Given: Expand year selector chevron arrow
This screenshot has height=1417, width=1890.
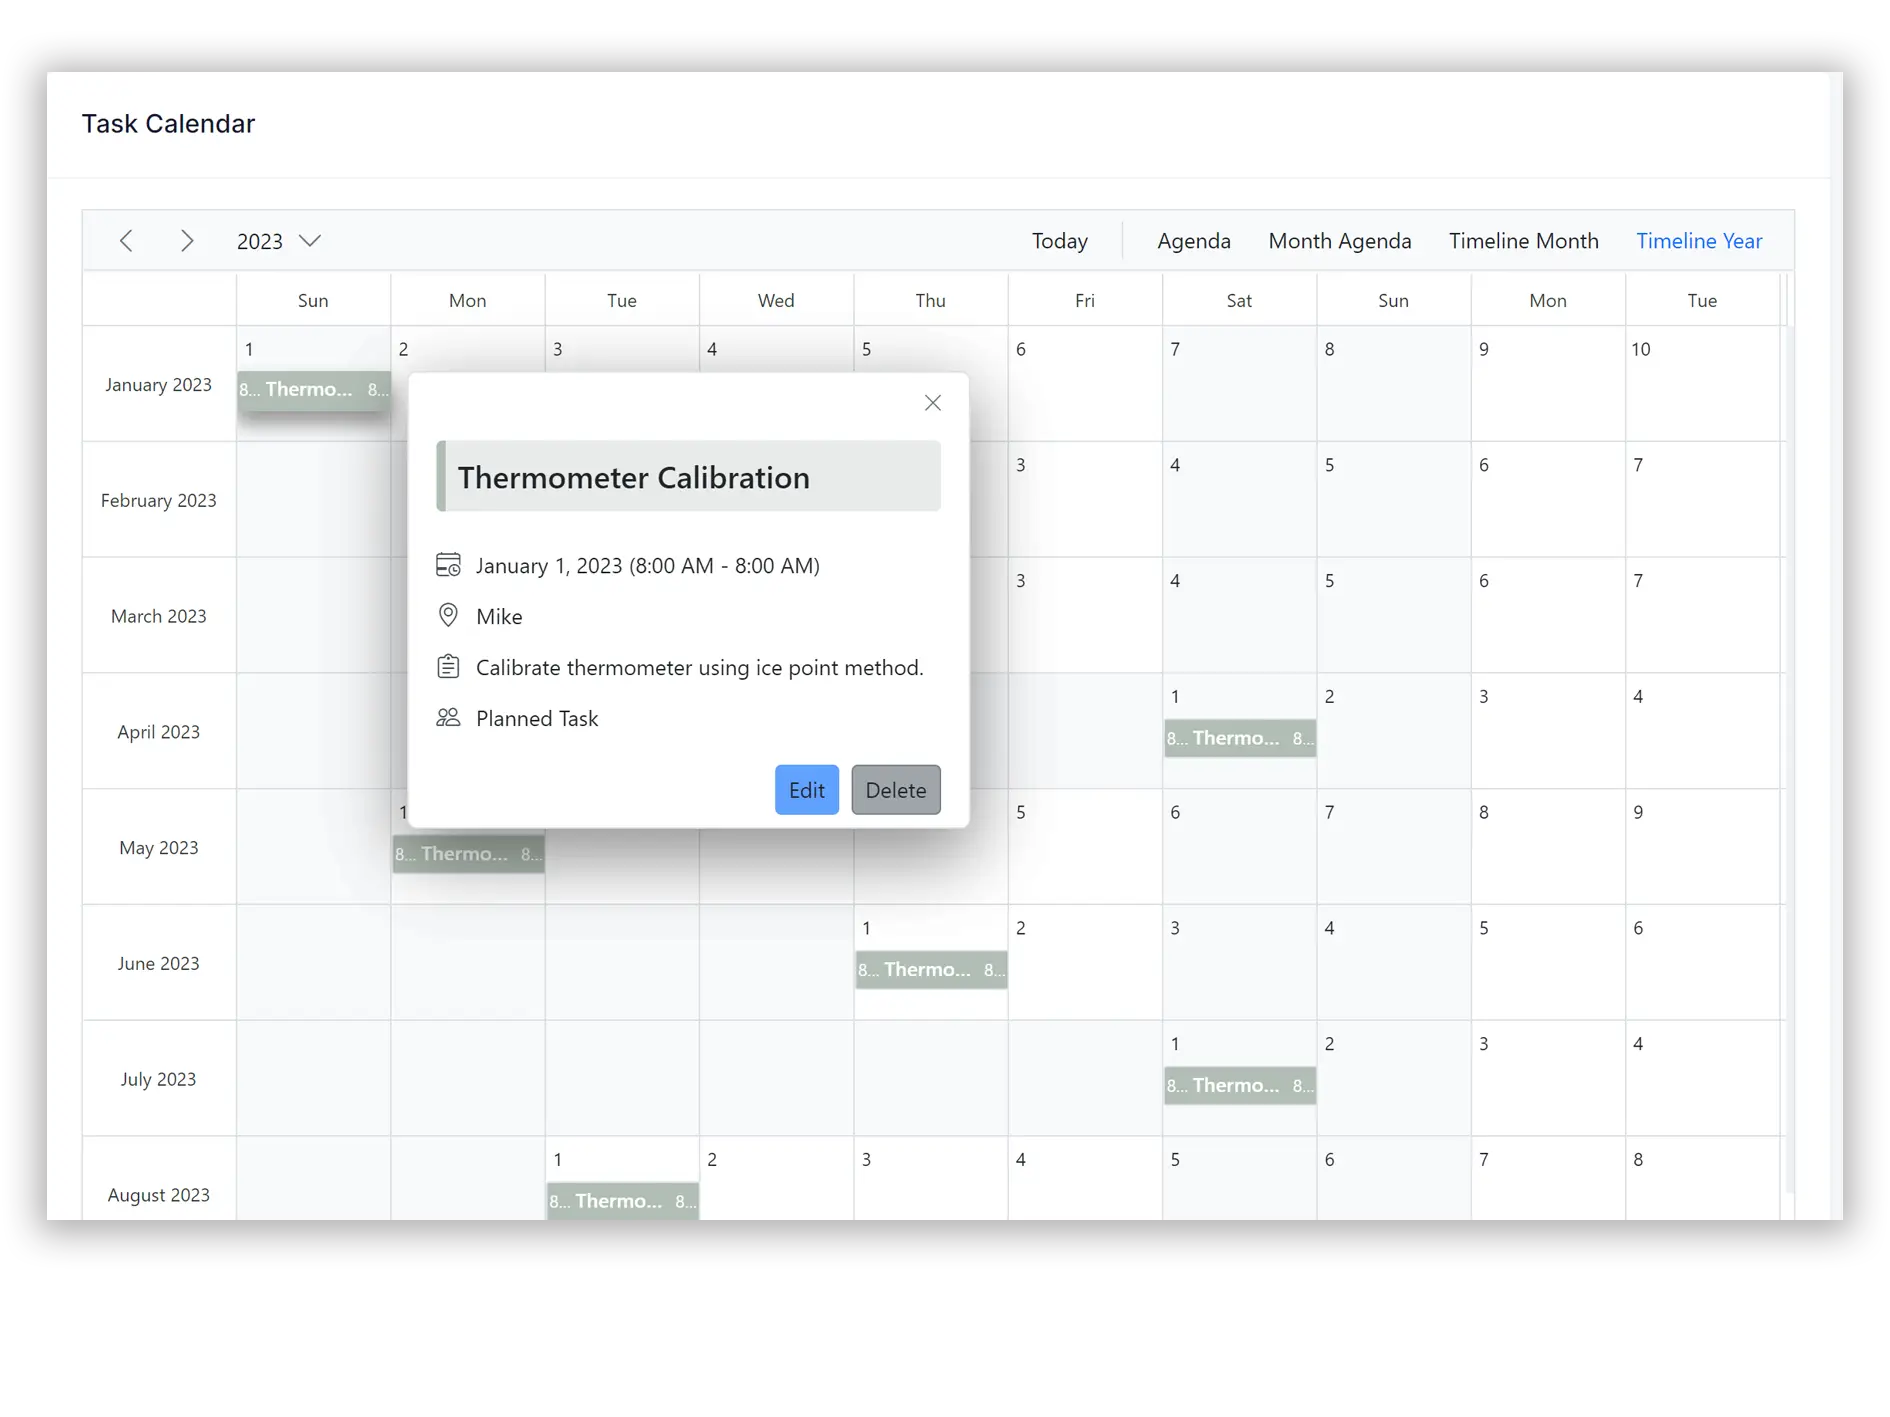Looking at the screenshot, I should point(310,241).
